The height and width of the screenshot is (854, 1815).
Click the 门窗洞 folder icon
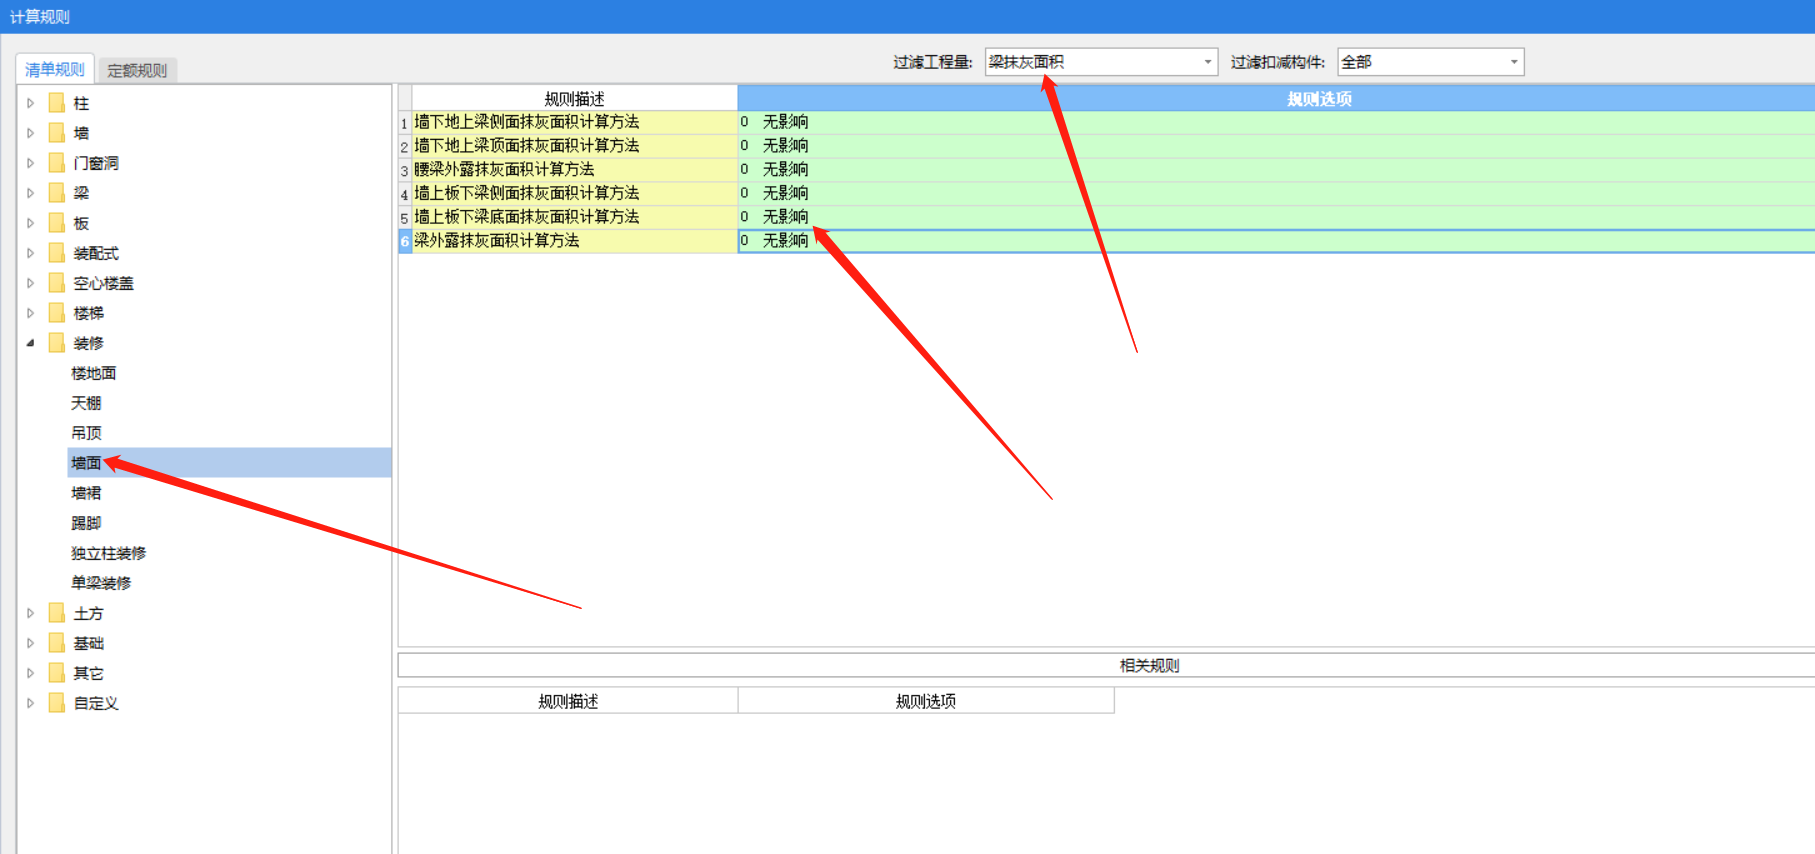[57, 163]
